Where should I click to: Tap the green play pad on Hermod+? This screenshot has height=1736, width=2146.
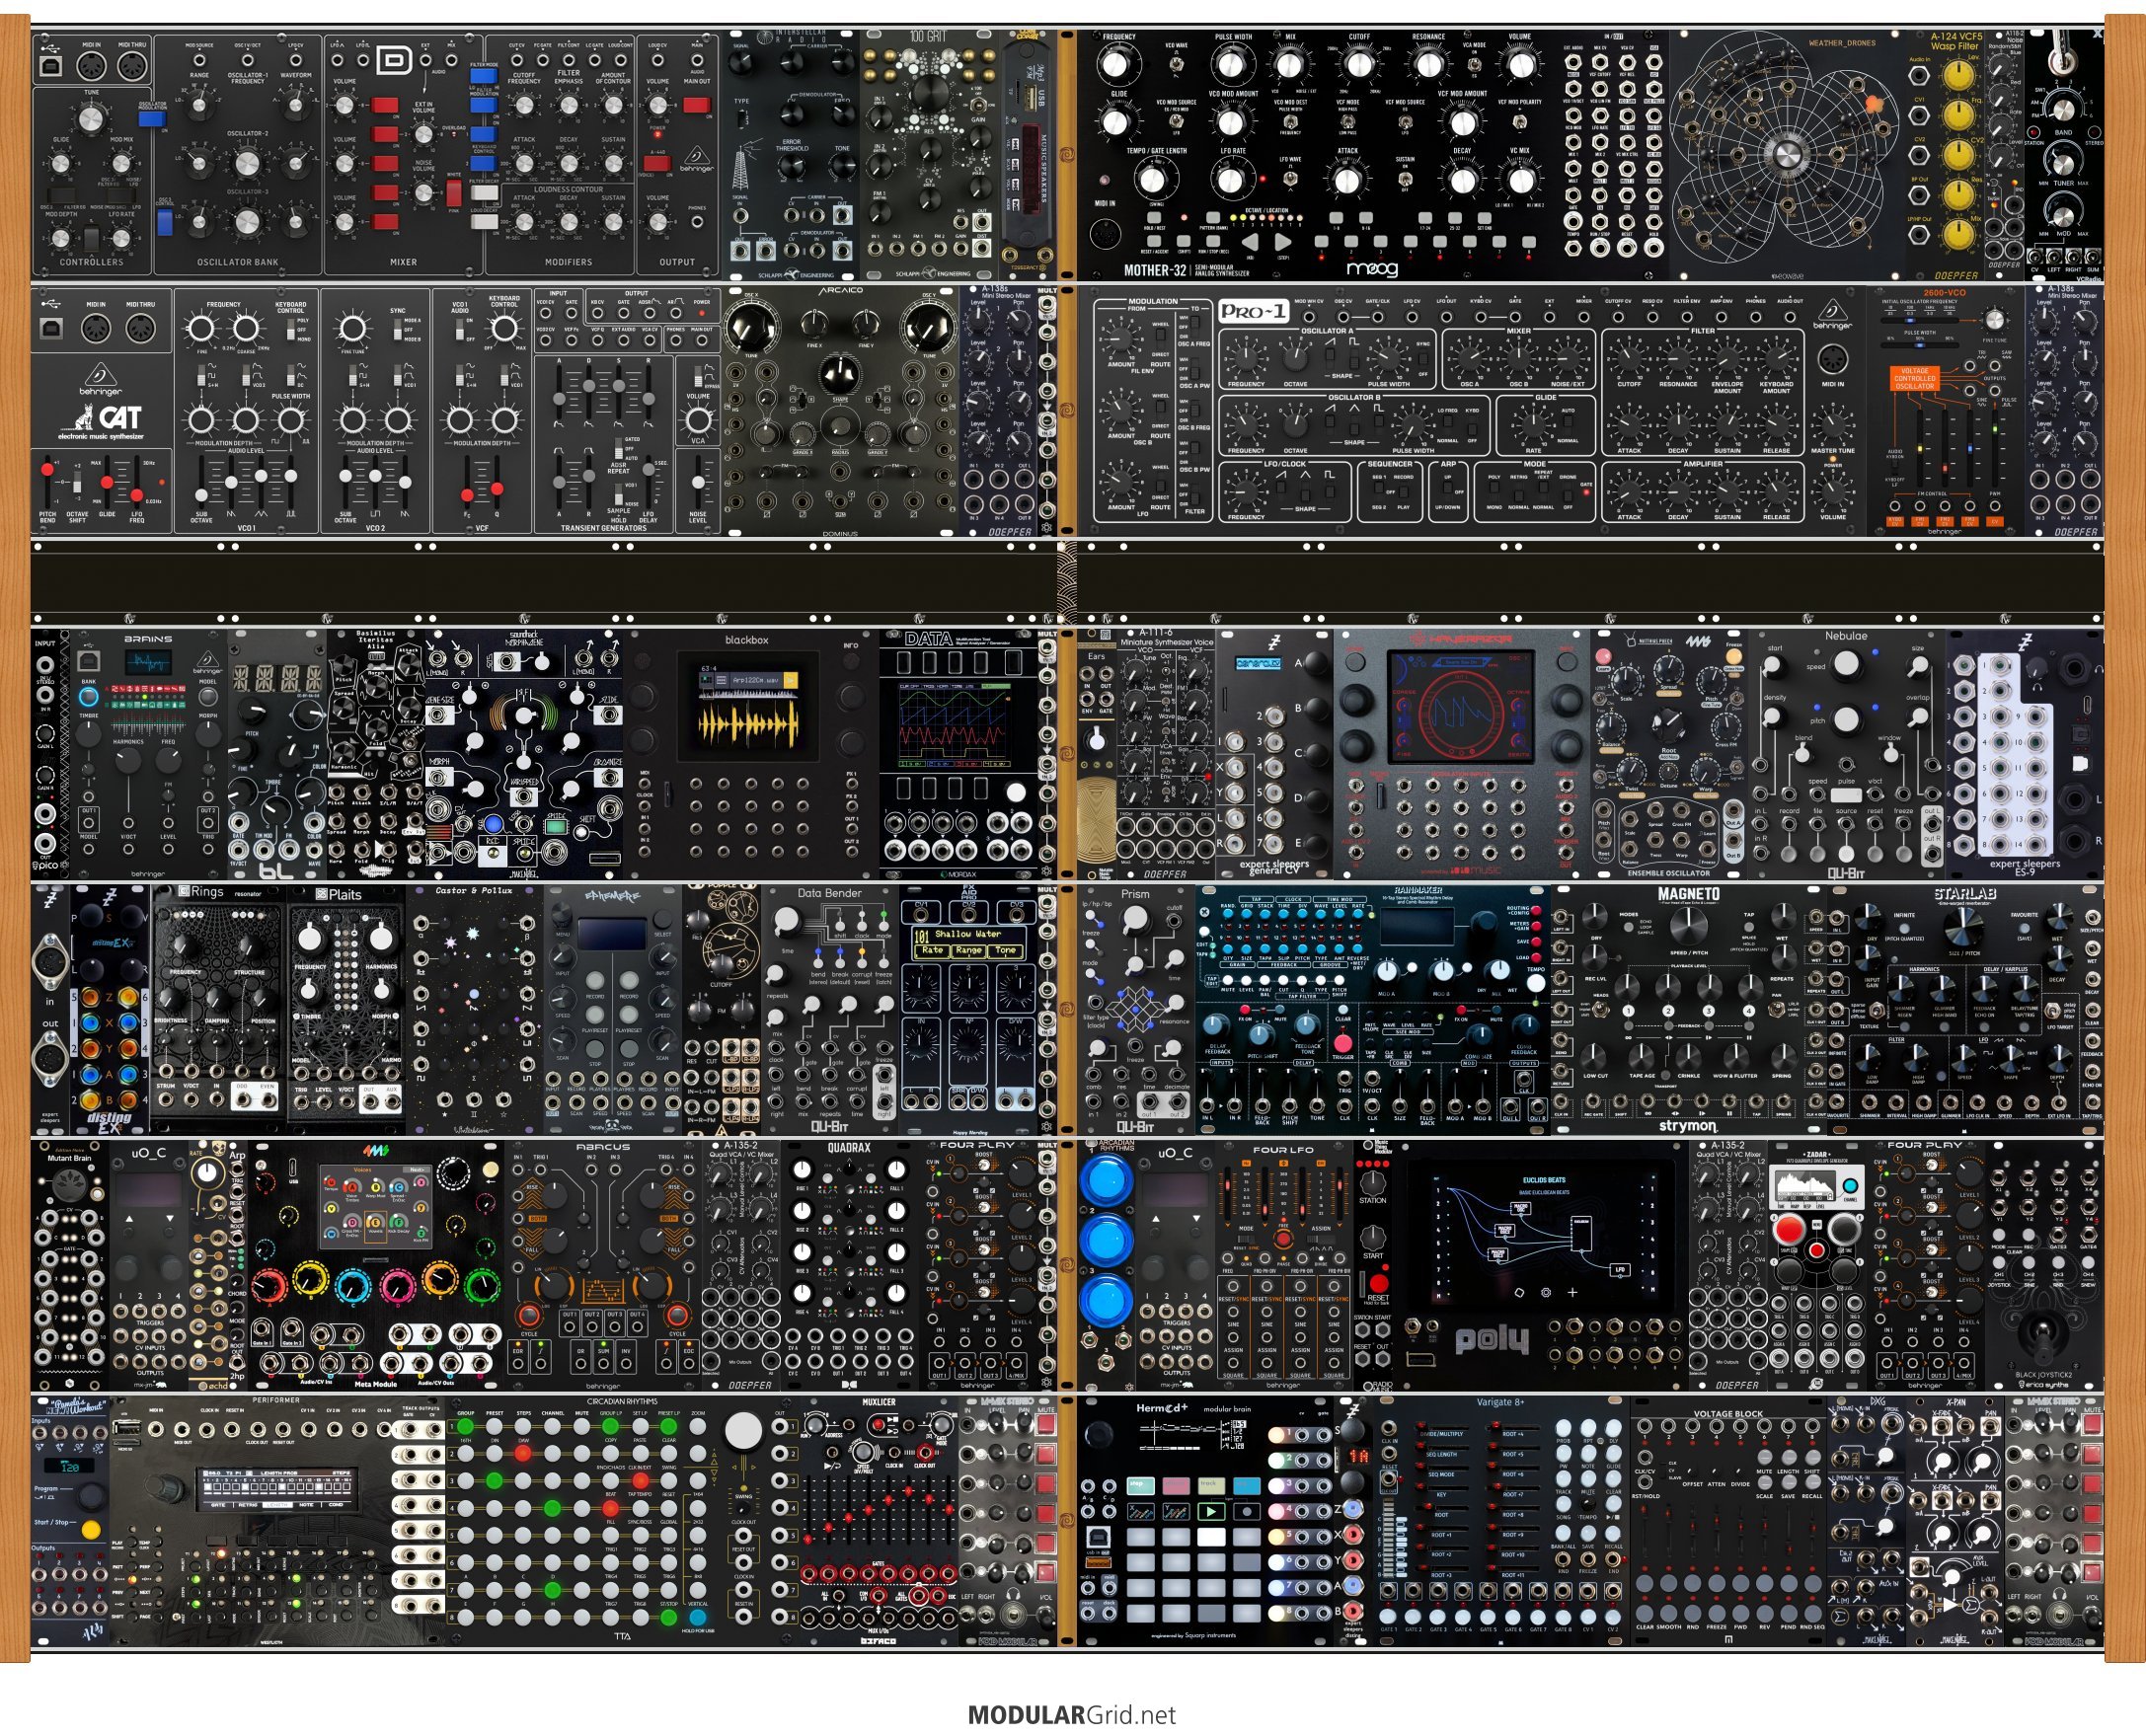coord(1210,1512)
